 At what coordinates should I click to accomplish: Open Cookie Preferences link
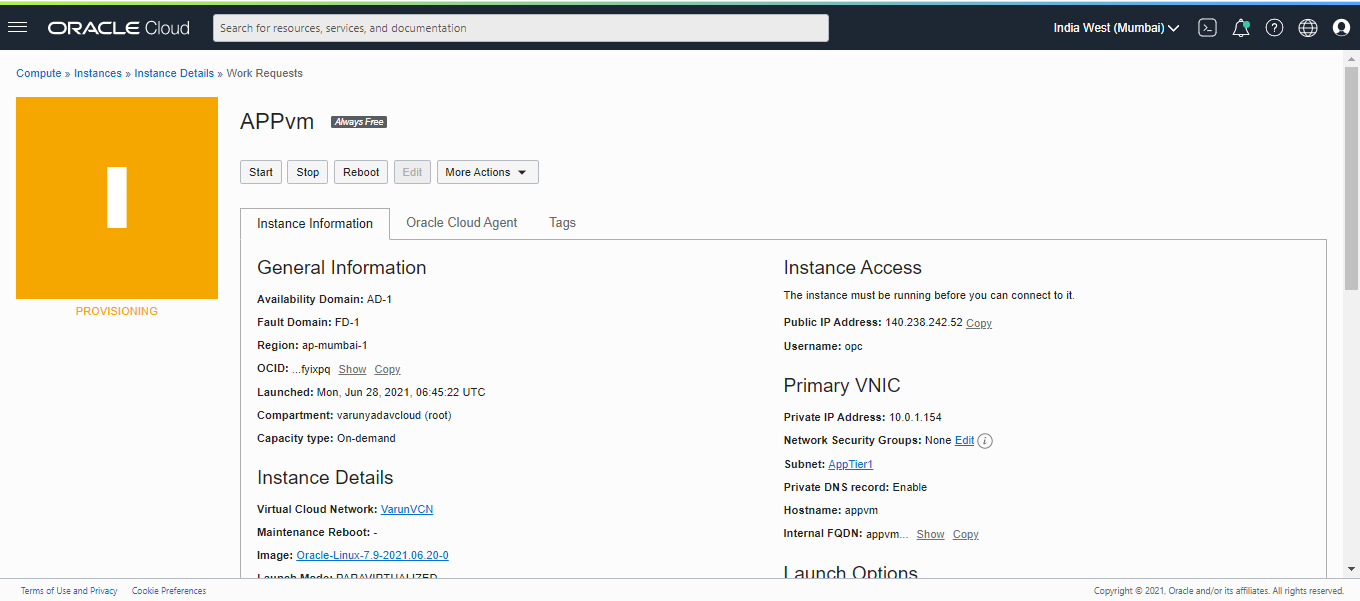169,591
